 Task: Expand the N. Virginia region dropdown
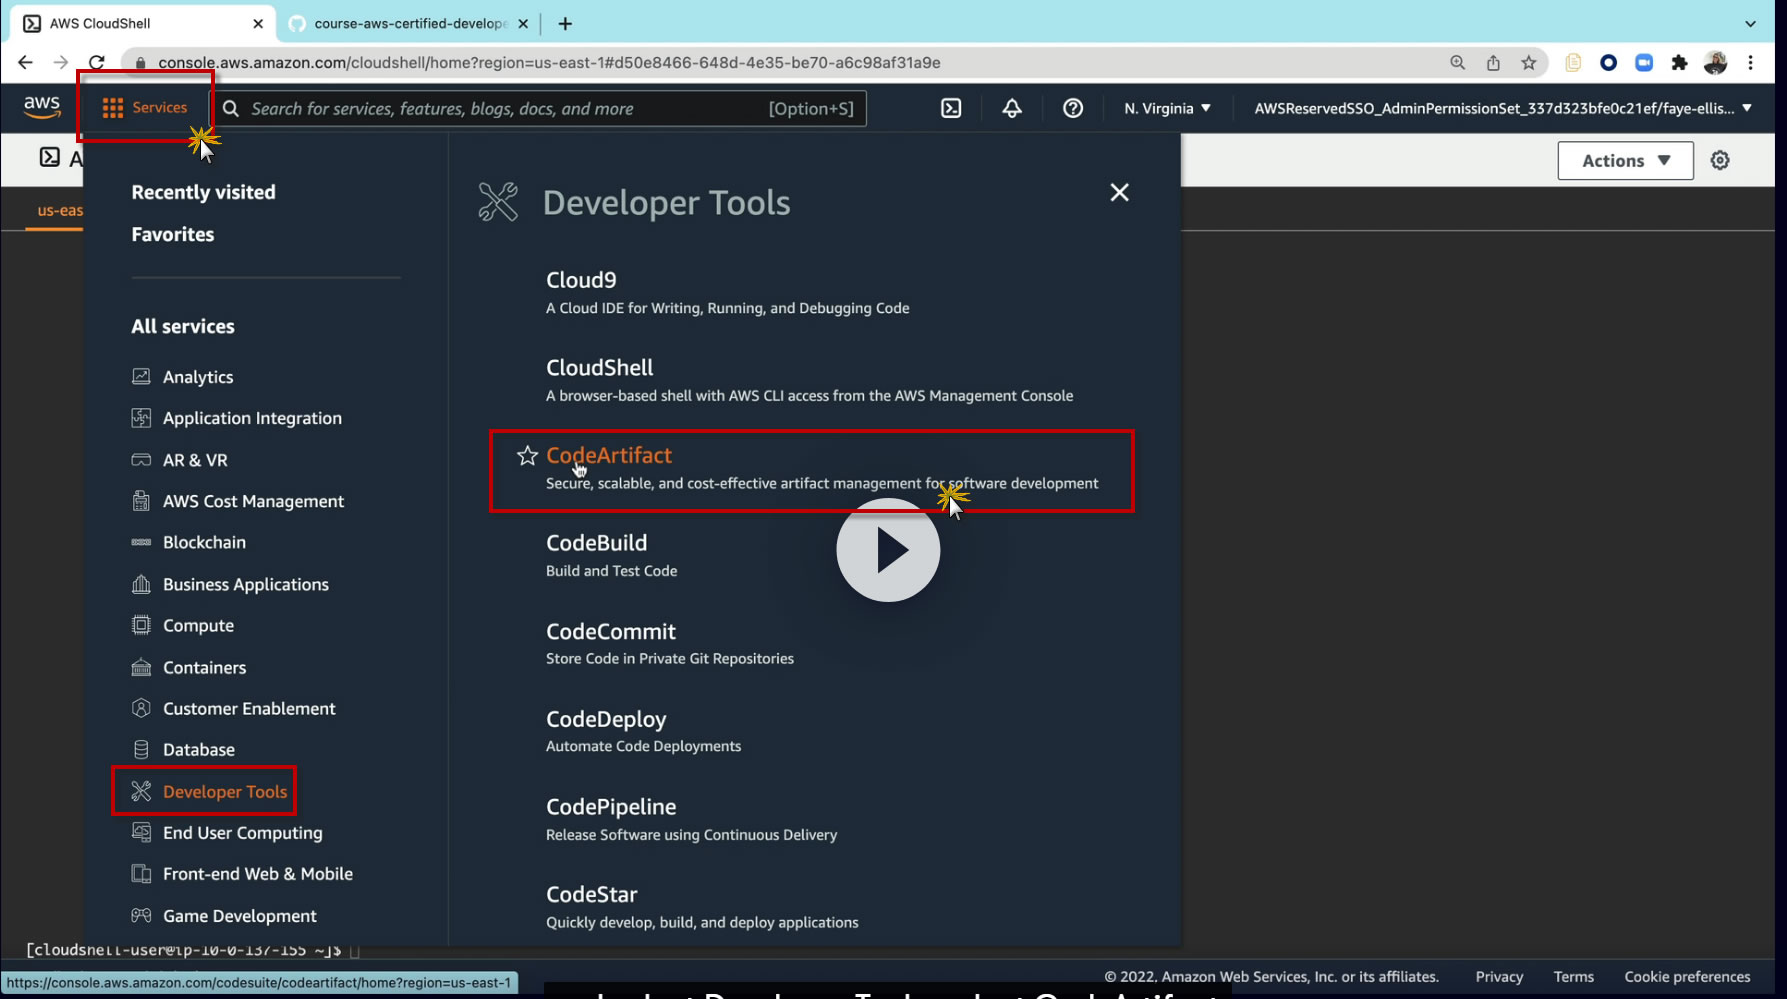(1166, 108)
